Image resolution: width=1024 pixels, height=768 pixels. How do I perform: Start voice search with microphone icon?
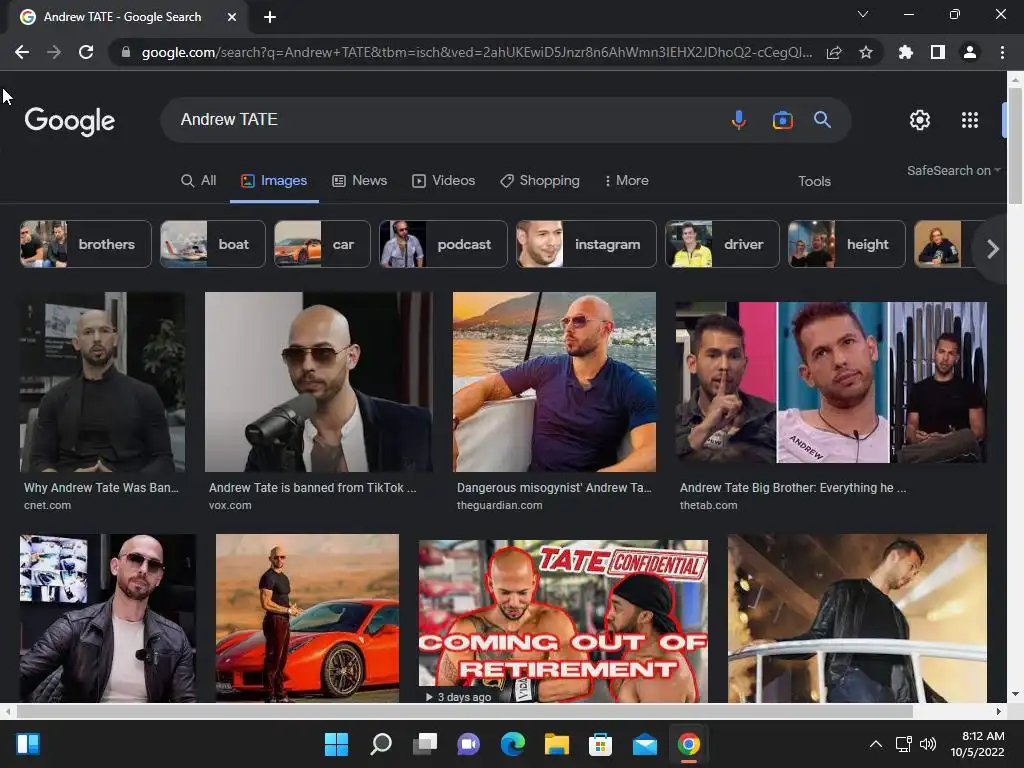pyautogui.click(x=739, y=120)
